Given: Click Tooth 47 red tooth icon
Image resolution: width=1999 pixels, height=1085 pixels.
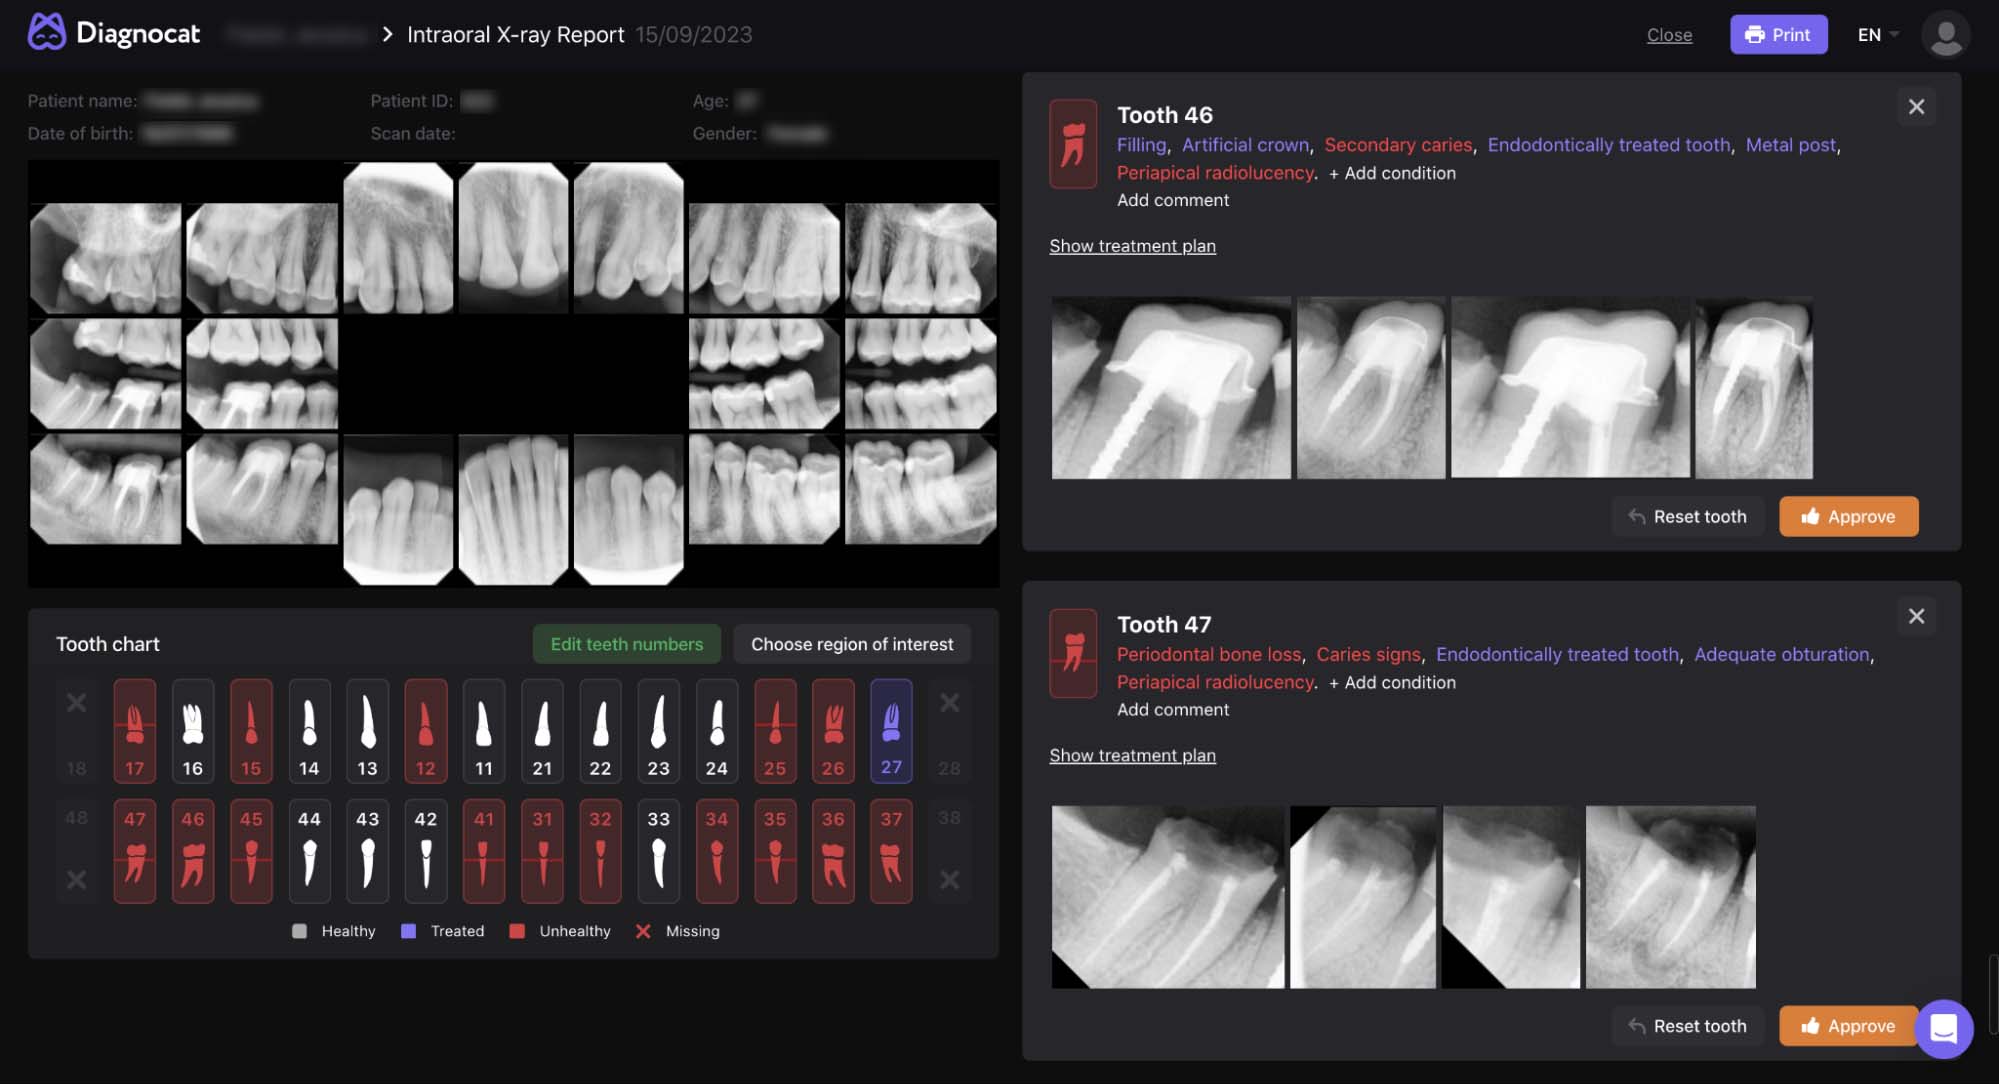Looking at the screenshot, I should [1073, 653].
